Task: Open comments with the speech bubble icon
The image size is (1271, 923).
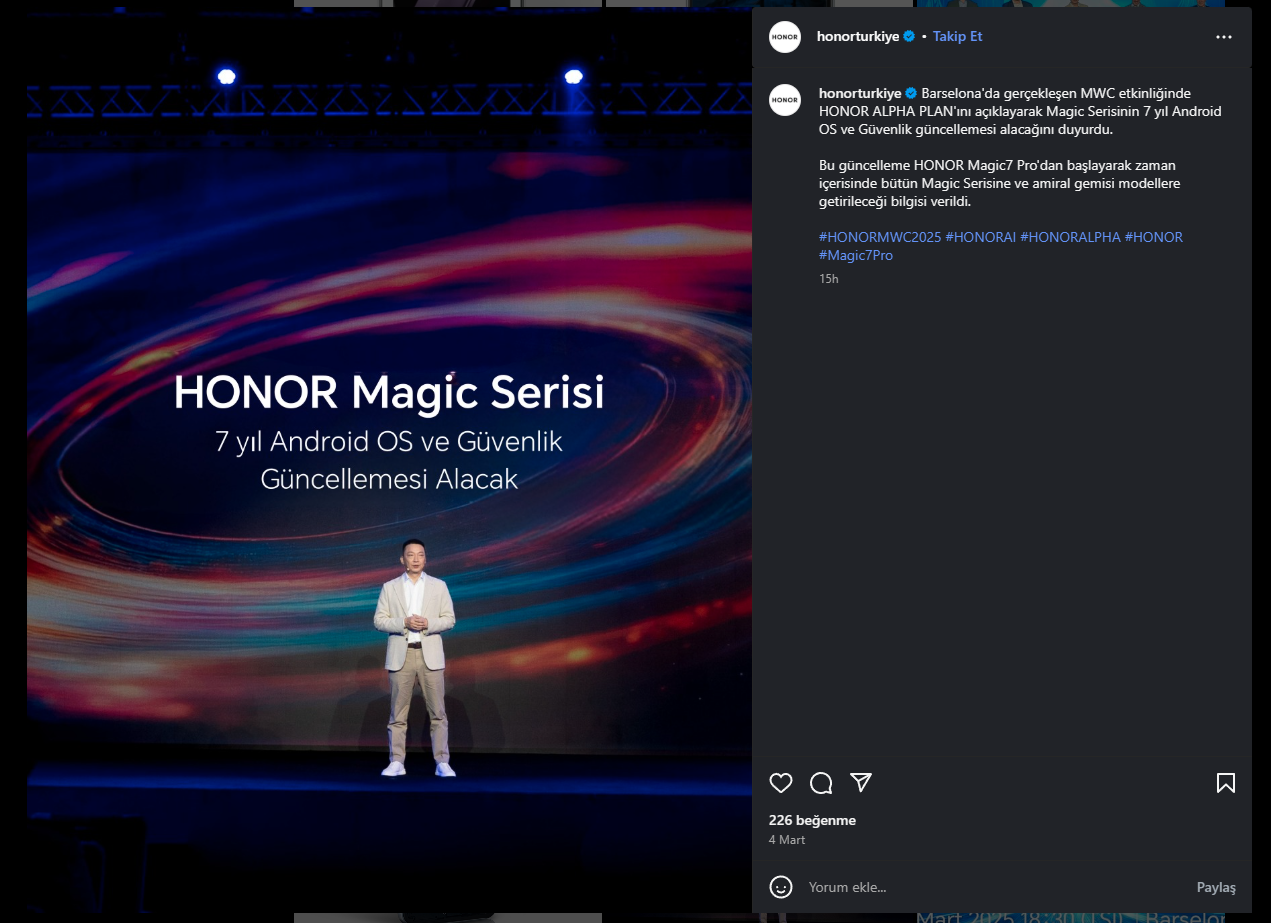Action: [821, 783]
